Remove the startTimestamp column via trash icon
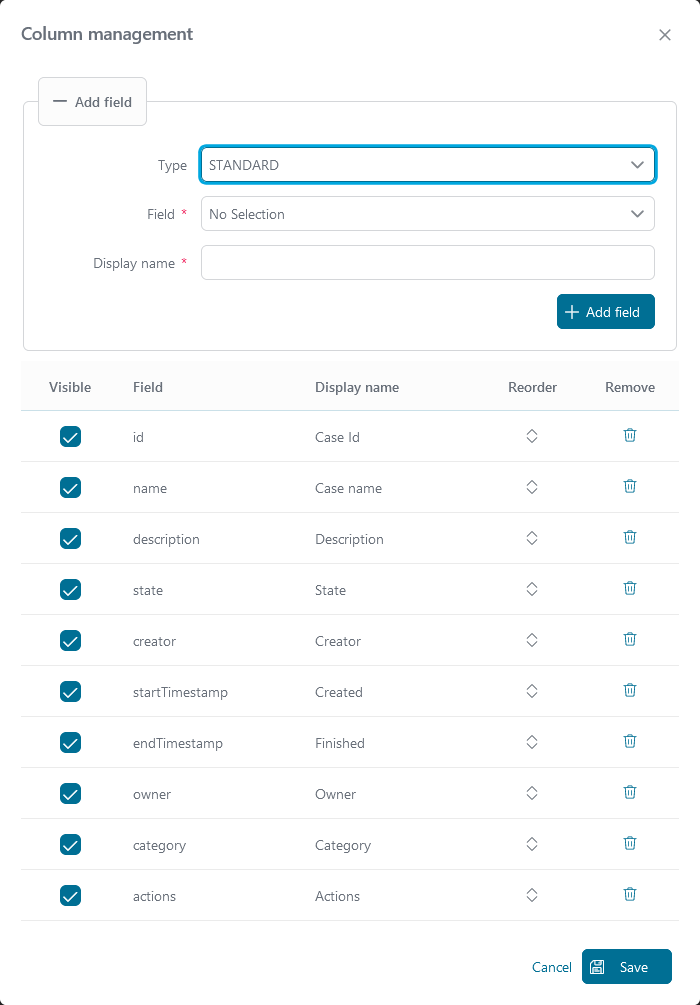 tap(629, 690)
